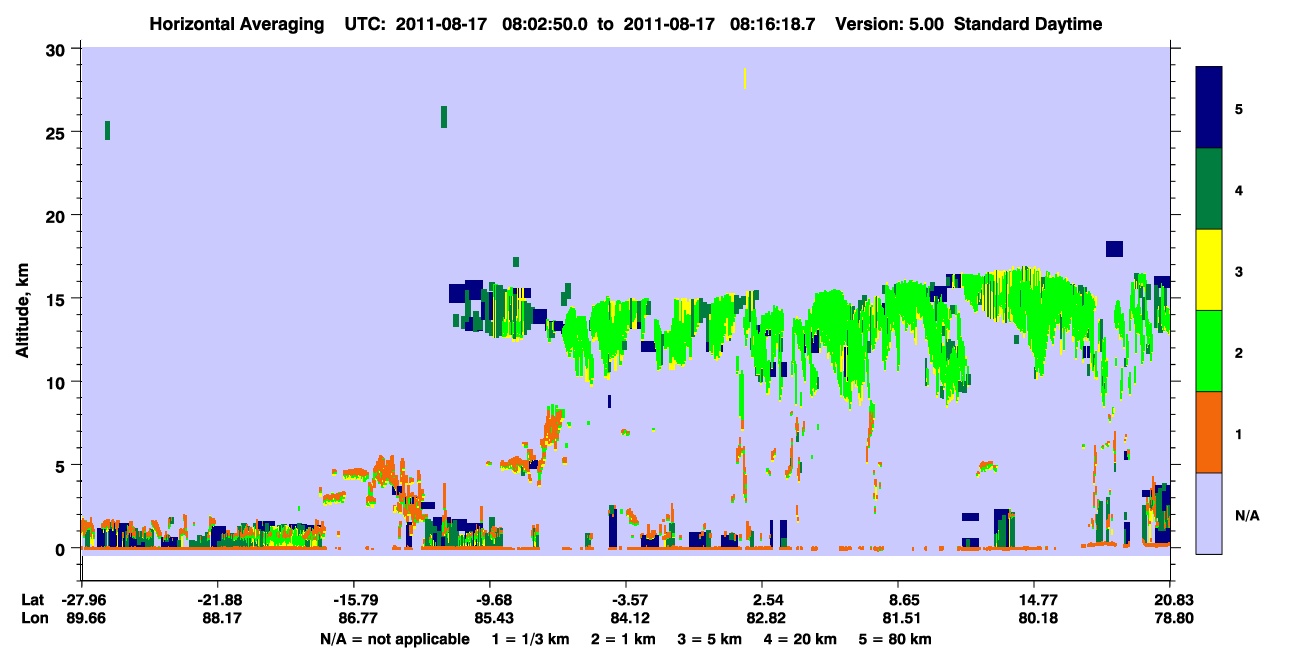1300x667 pixels.
Task: Click the colorbar label '5'
Action: [x=1239, y=109]
